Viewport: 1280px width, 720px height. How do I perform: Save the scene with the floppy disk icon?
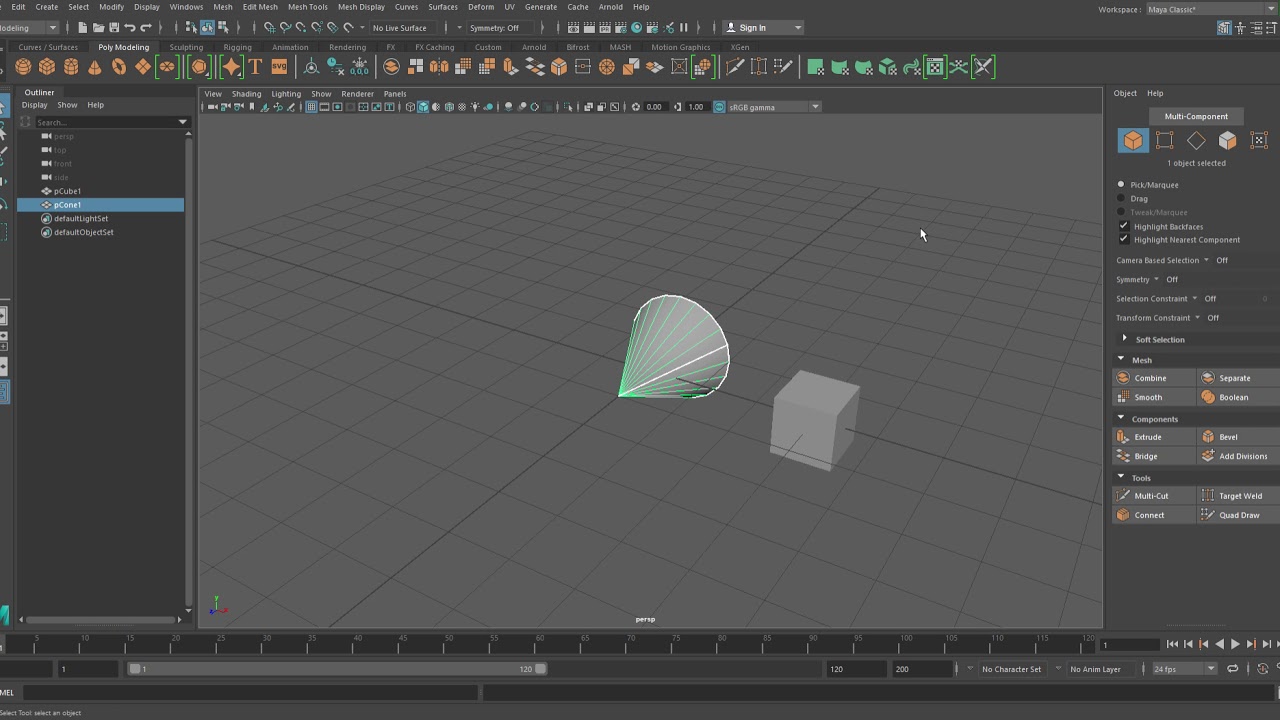pyautogui.click(x=114, y=27)
